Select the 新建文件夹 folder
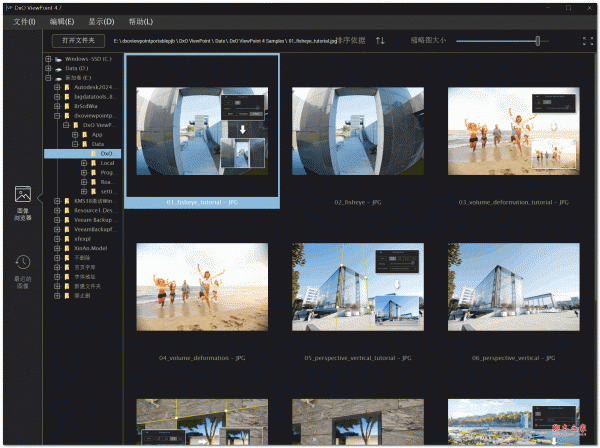This screenshot has width=600, height=448. [x=87, y=287]
